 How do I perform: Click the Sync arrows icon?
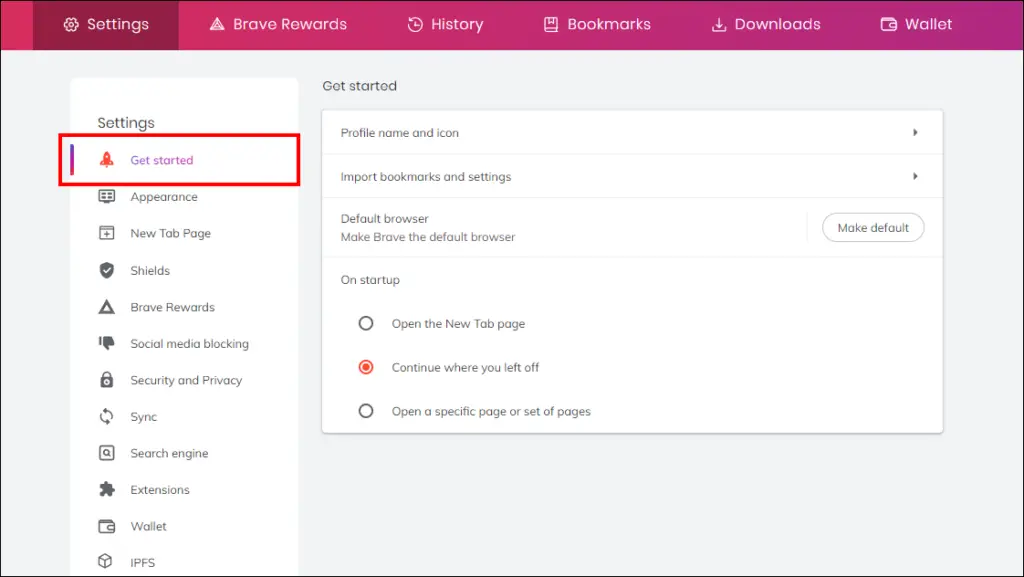[106, 416]
